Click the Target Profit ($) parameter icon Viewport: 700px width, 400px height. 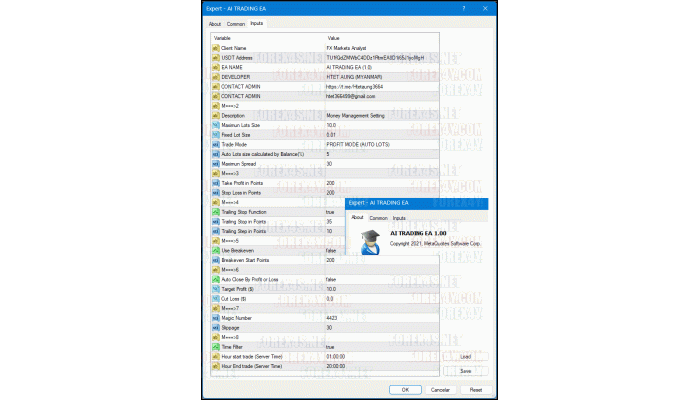point(215,289)
